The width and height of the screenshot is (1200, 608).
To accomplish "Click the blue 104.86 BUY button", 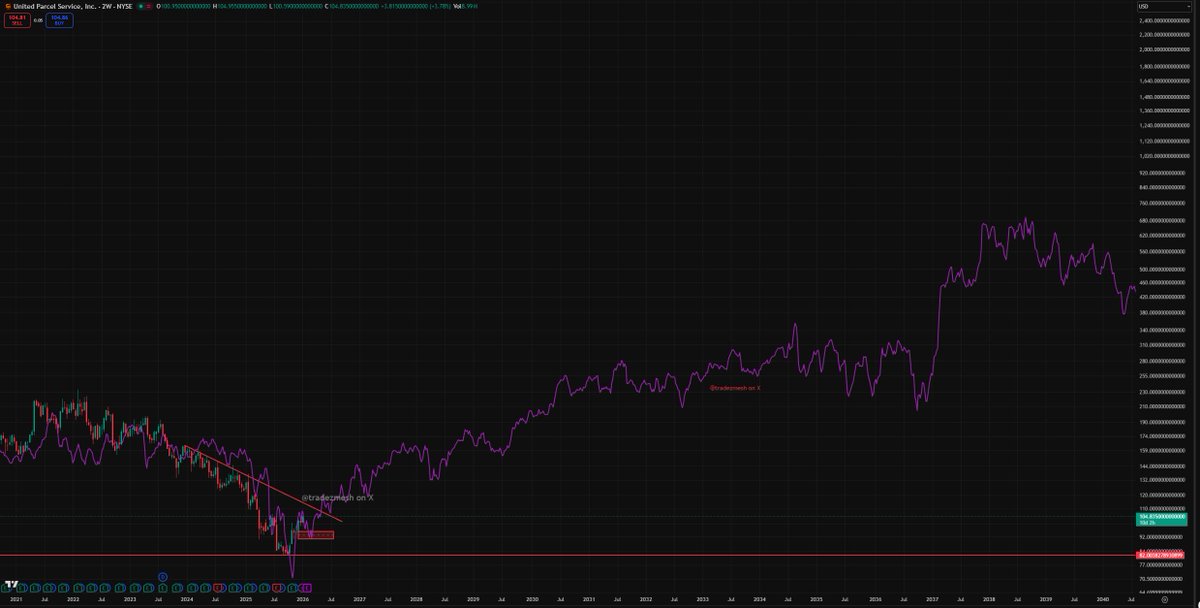I will pyautogui.click(x=59, y=20).
